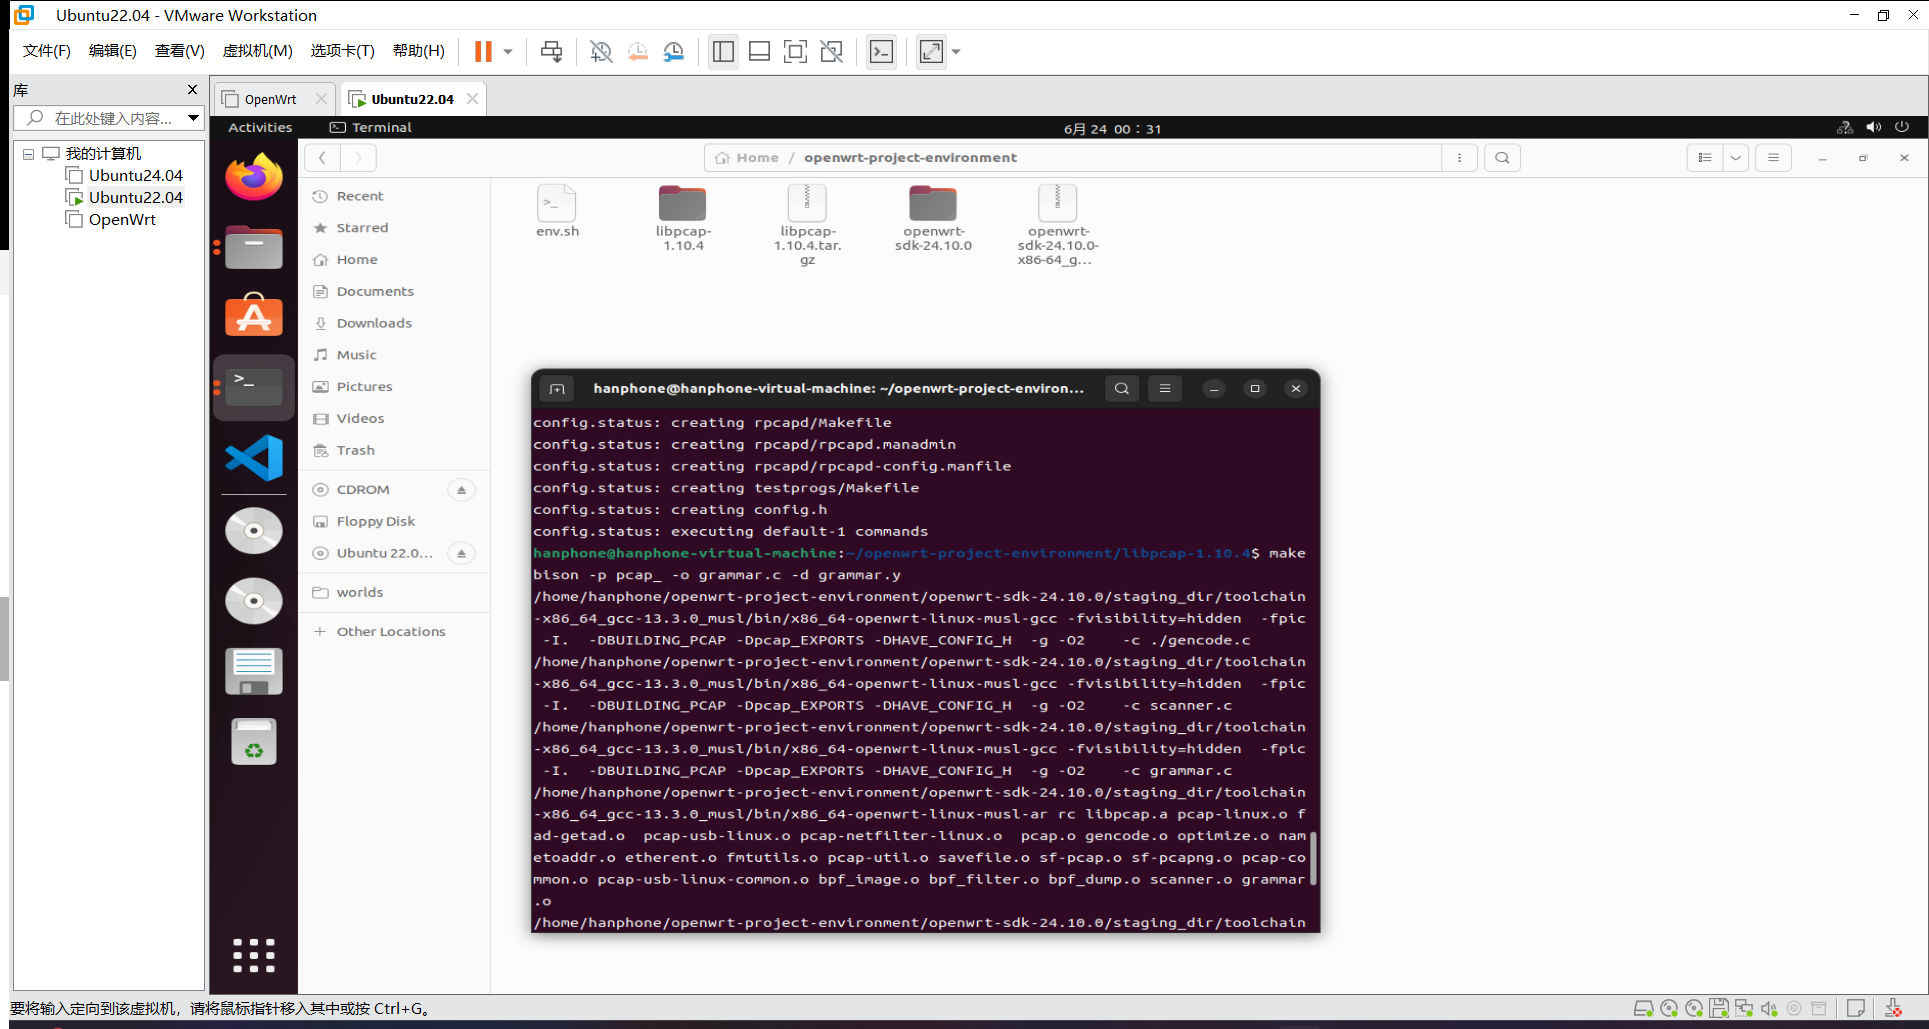Open the terminal hamburger menu
The height and width of the screenshot is (1029, 1929).
pos(1165,389)
